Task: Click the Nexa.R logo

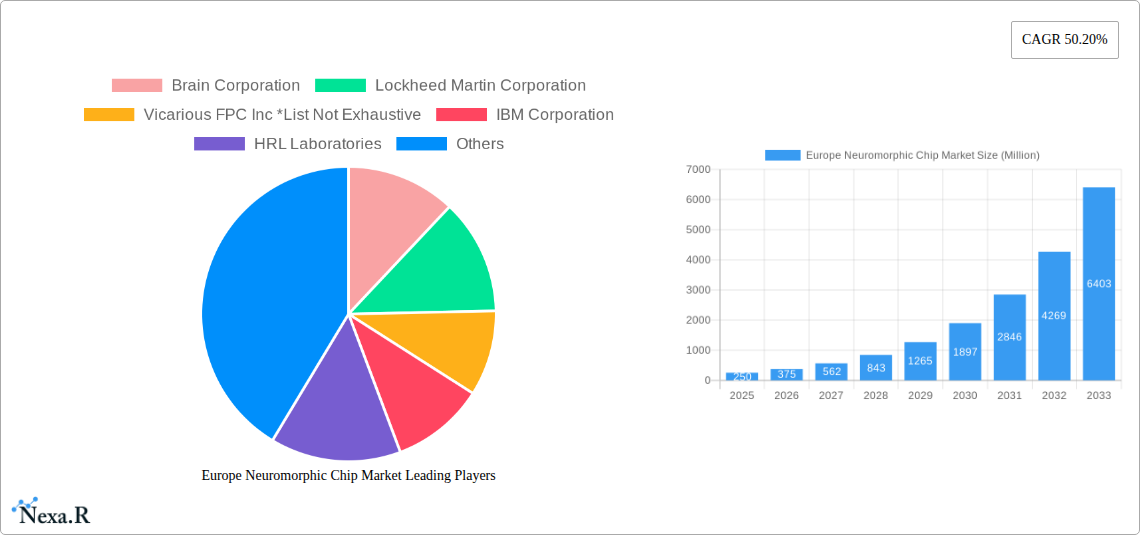Action: [51, 512]
